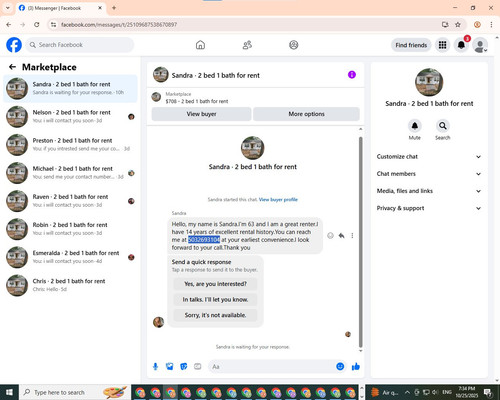The height and width of the screenshot is (400, 500).
Task: Open more options dots beside Sandra's message
Action: tap(352, 236)
